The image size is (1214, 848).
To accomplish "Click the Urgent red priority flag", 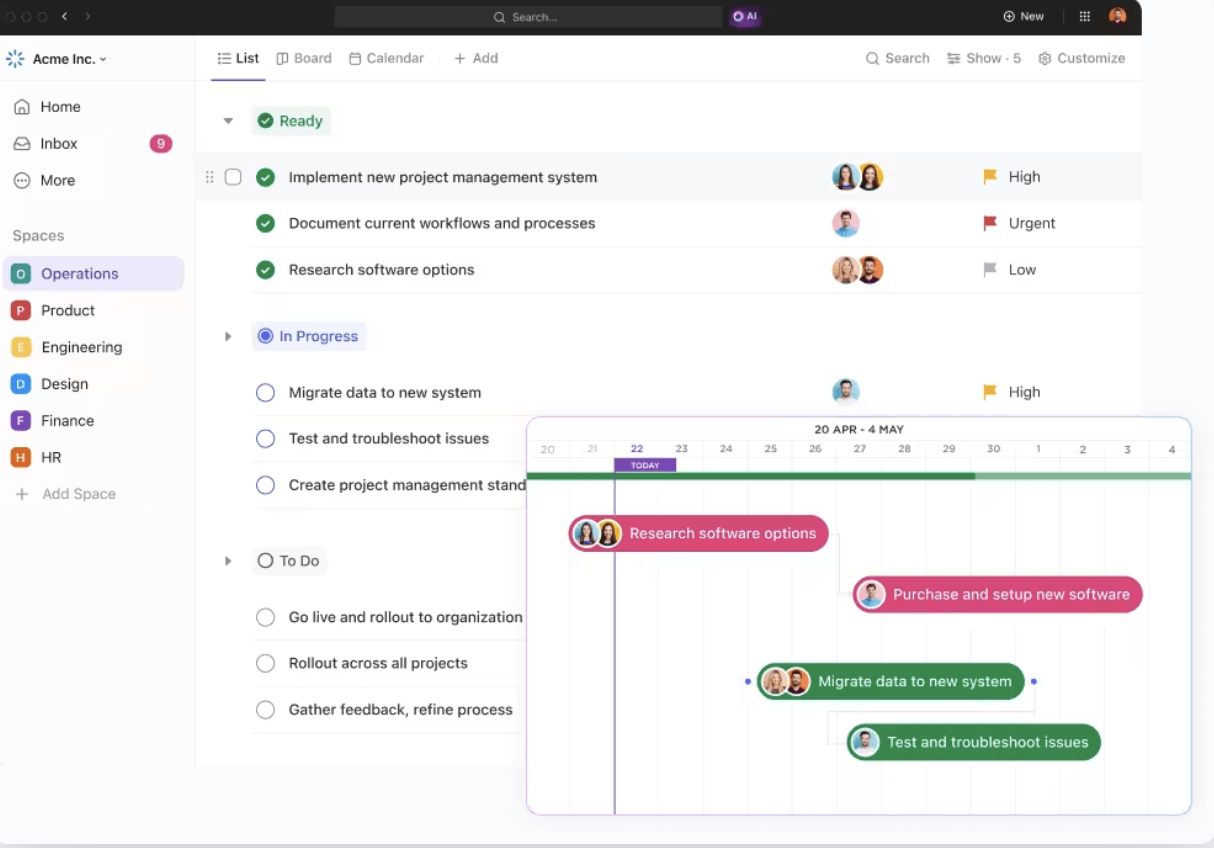I will click(990, 223).
